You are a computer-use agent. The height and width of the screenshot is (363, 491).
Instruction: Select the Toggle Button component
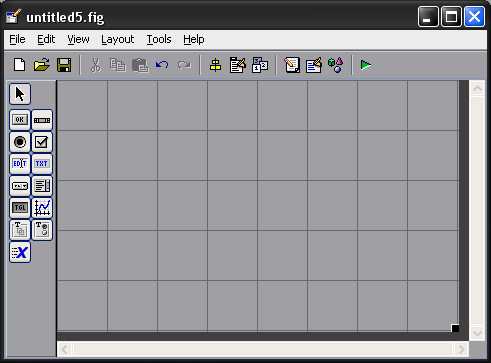click(x=20, y=208)
